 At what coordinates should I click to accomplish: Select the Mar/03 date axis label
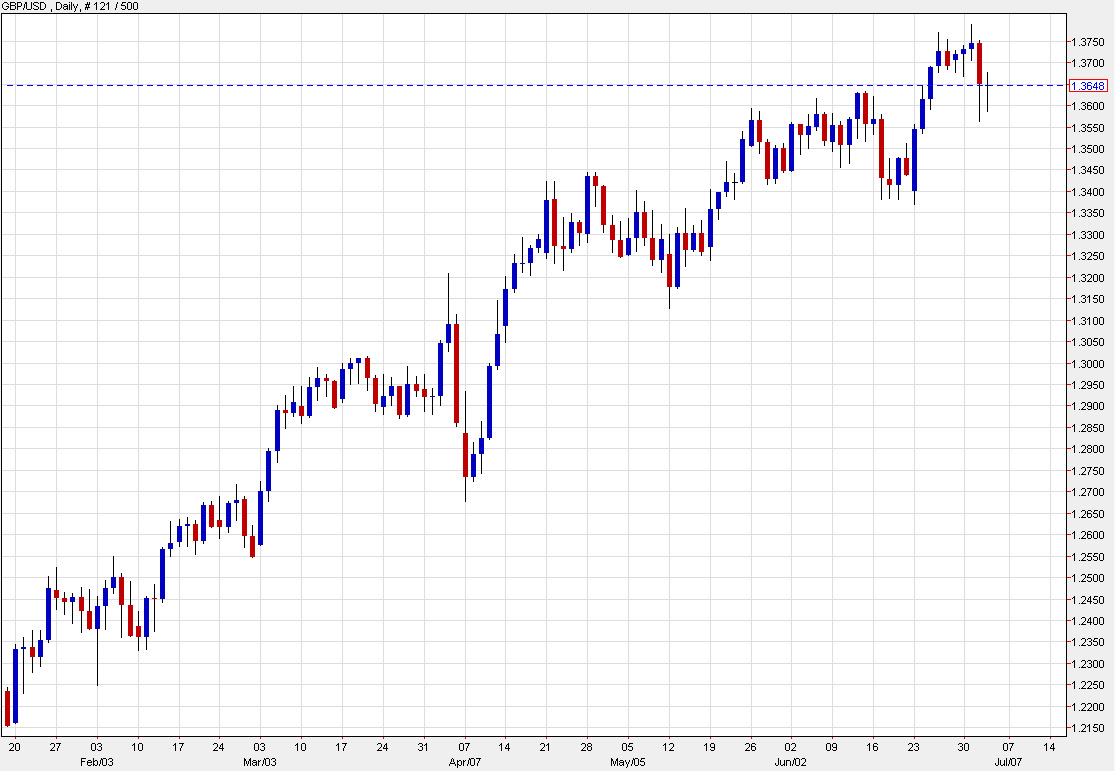pos(261,759)
